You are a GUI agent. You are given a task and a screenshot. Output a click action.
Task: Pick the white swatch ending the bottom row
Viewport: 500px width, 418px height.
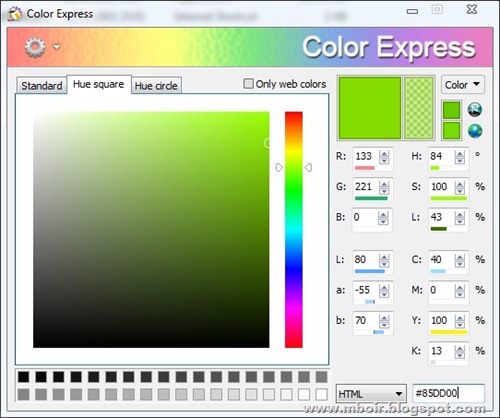(x=321, y=394)
